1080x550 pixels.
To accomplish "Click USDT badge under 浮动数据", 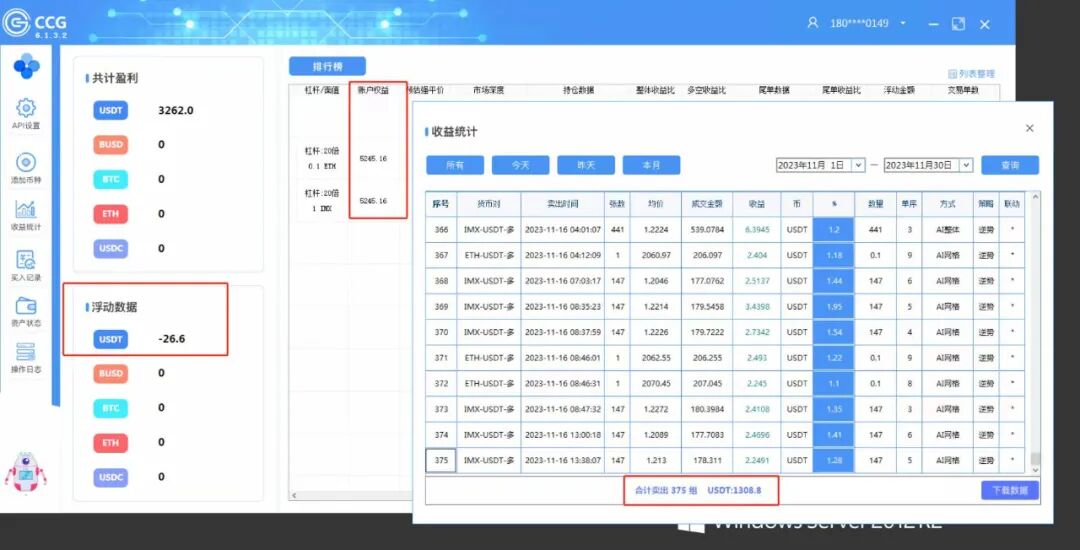I will click(111, 339).
